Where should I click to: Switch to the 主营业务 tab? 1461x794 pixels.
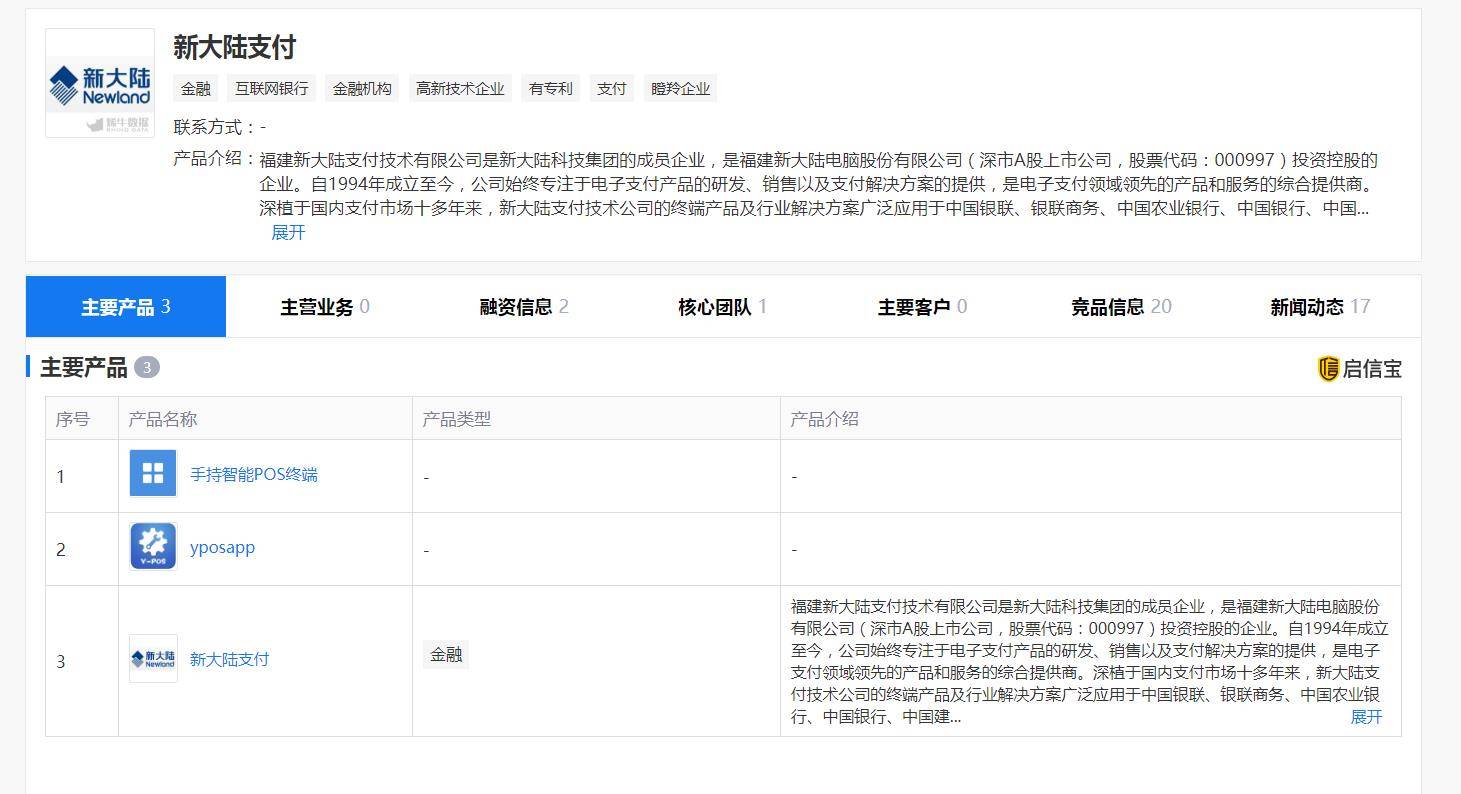(325, 307)
